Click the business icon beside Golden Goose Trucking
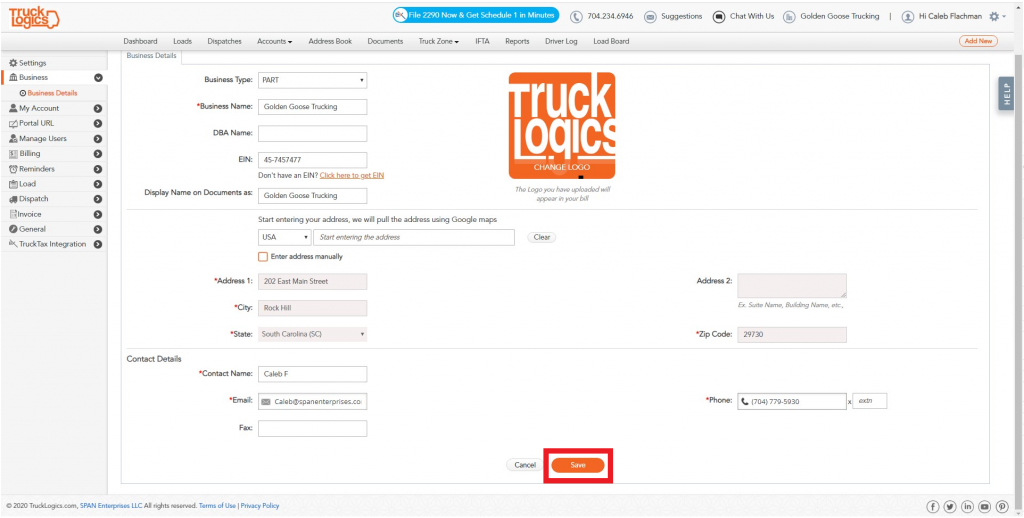Viewport: 1024px width, 518px height. (789, 16)
